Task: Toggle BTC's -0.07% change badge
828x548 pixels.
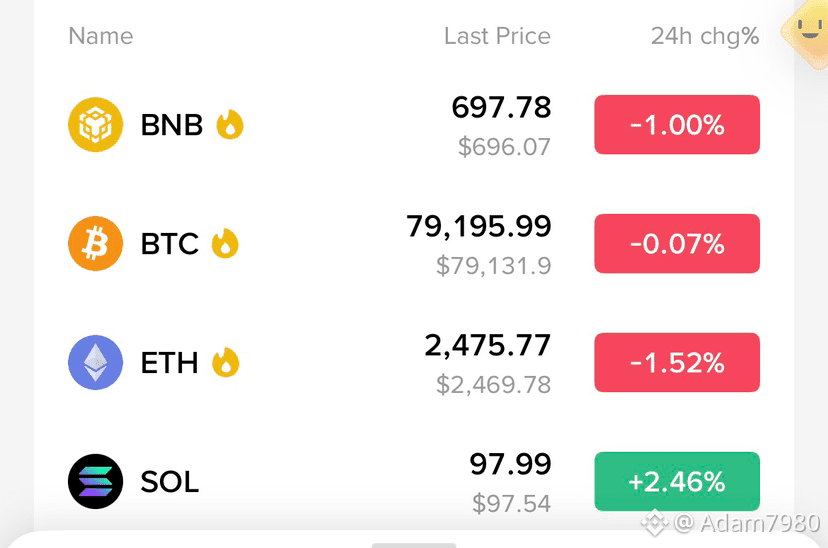Action: pyautogui.click(x=677, y=243)
